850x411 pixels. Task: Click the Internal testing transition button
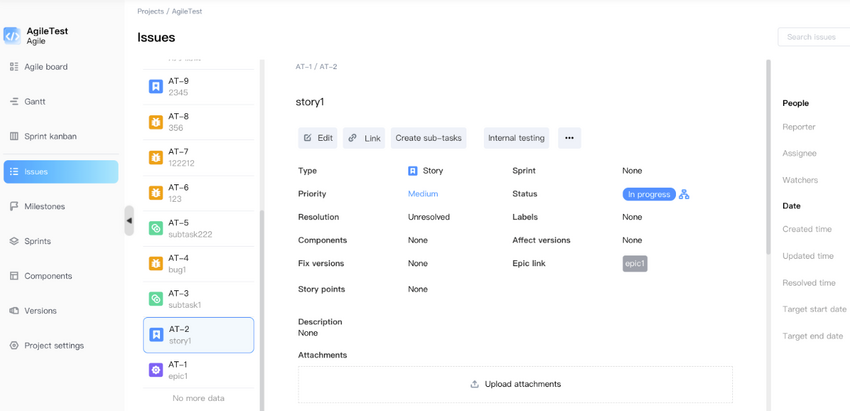coord(516,138)
